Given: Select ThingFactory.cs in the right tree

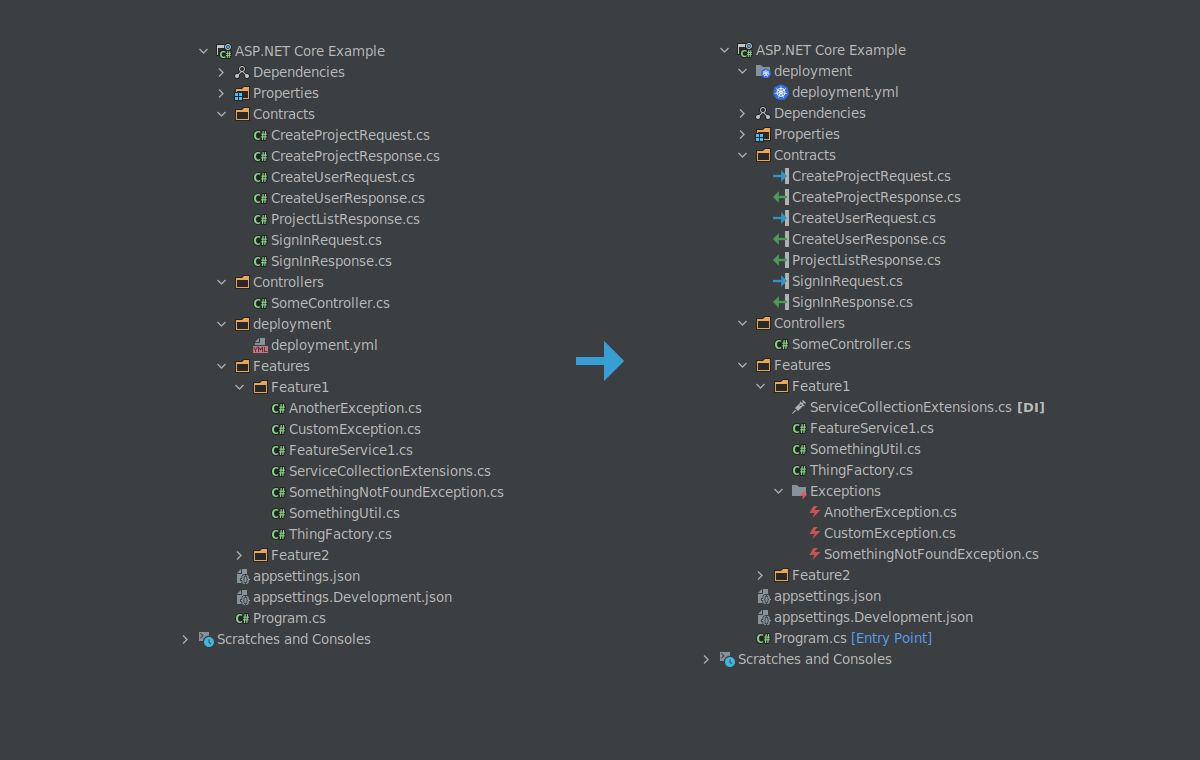Looking at the screenshot, I should [x=861, y=470].
